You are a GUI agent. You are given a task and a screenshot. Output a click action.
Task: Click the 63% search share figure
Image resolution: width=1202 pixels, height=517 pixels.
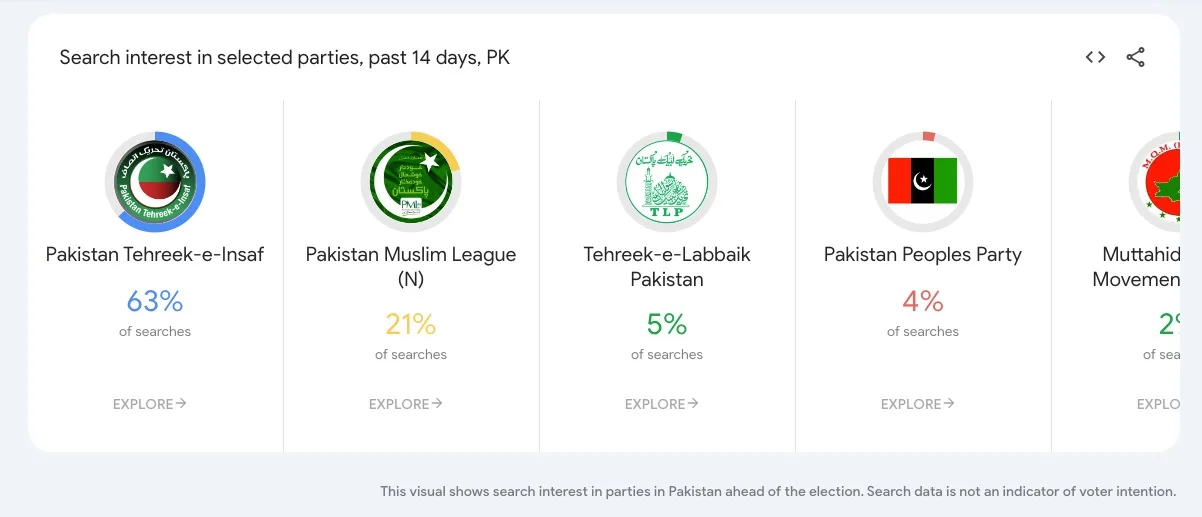click(x=155, y=301)
